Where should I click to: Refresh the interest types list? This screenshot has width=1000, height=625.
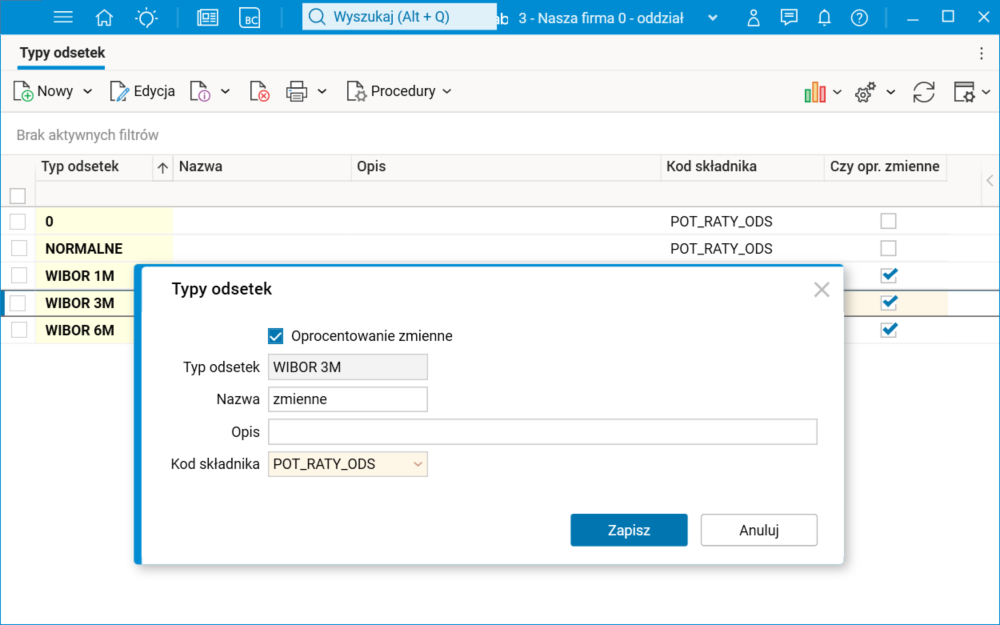pos(924,92)
